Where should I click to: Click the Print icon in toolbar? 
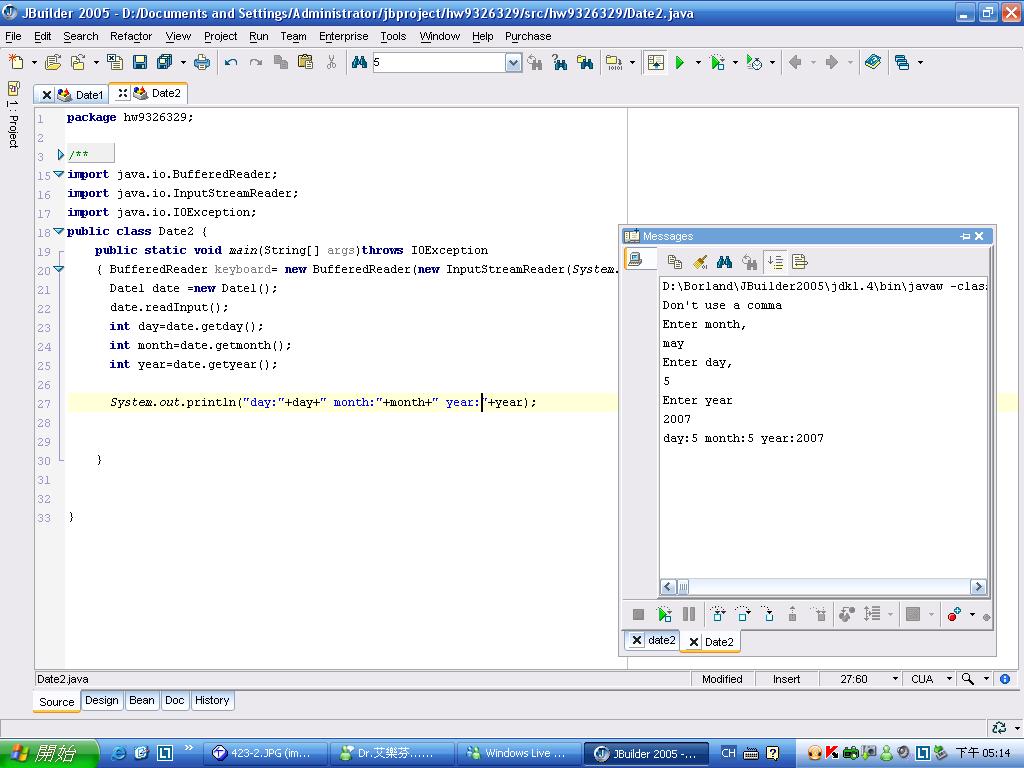tap(202, 62)
